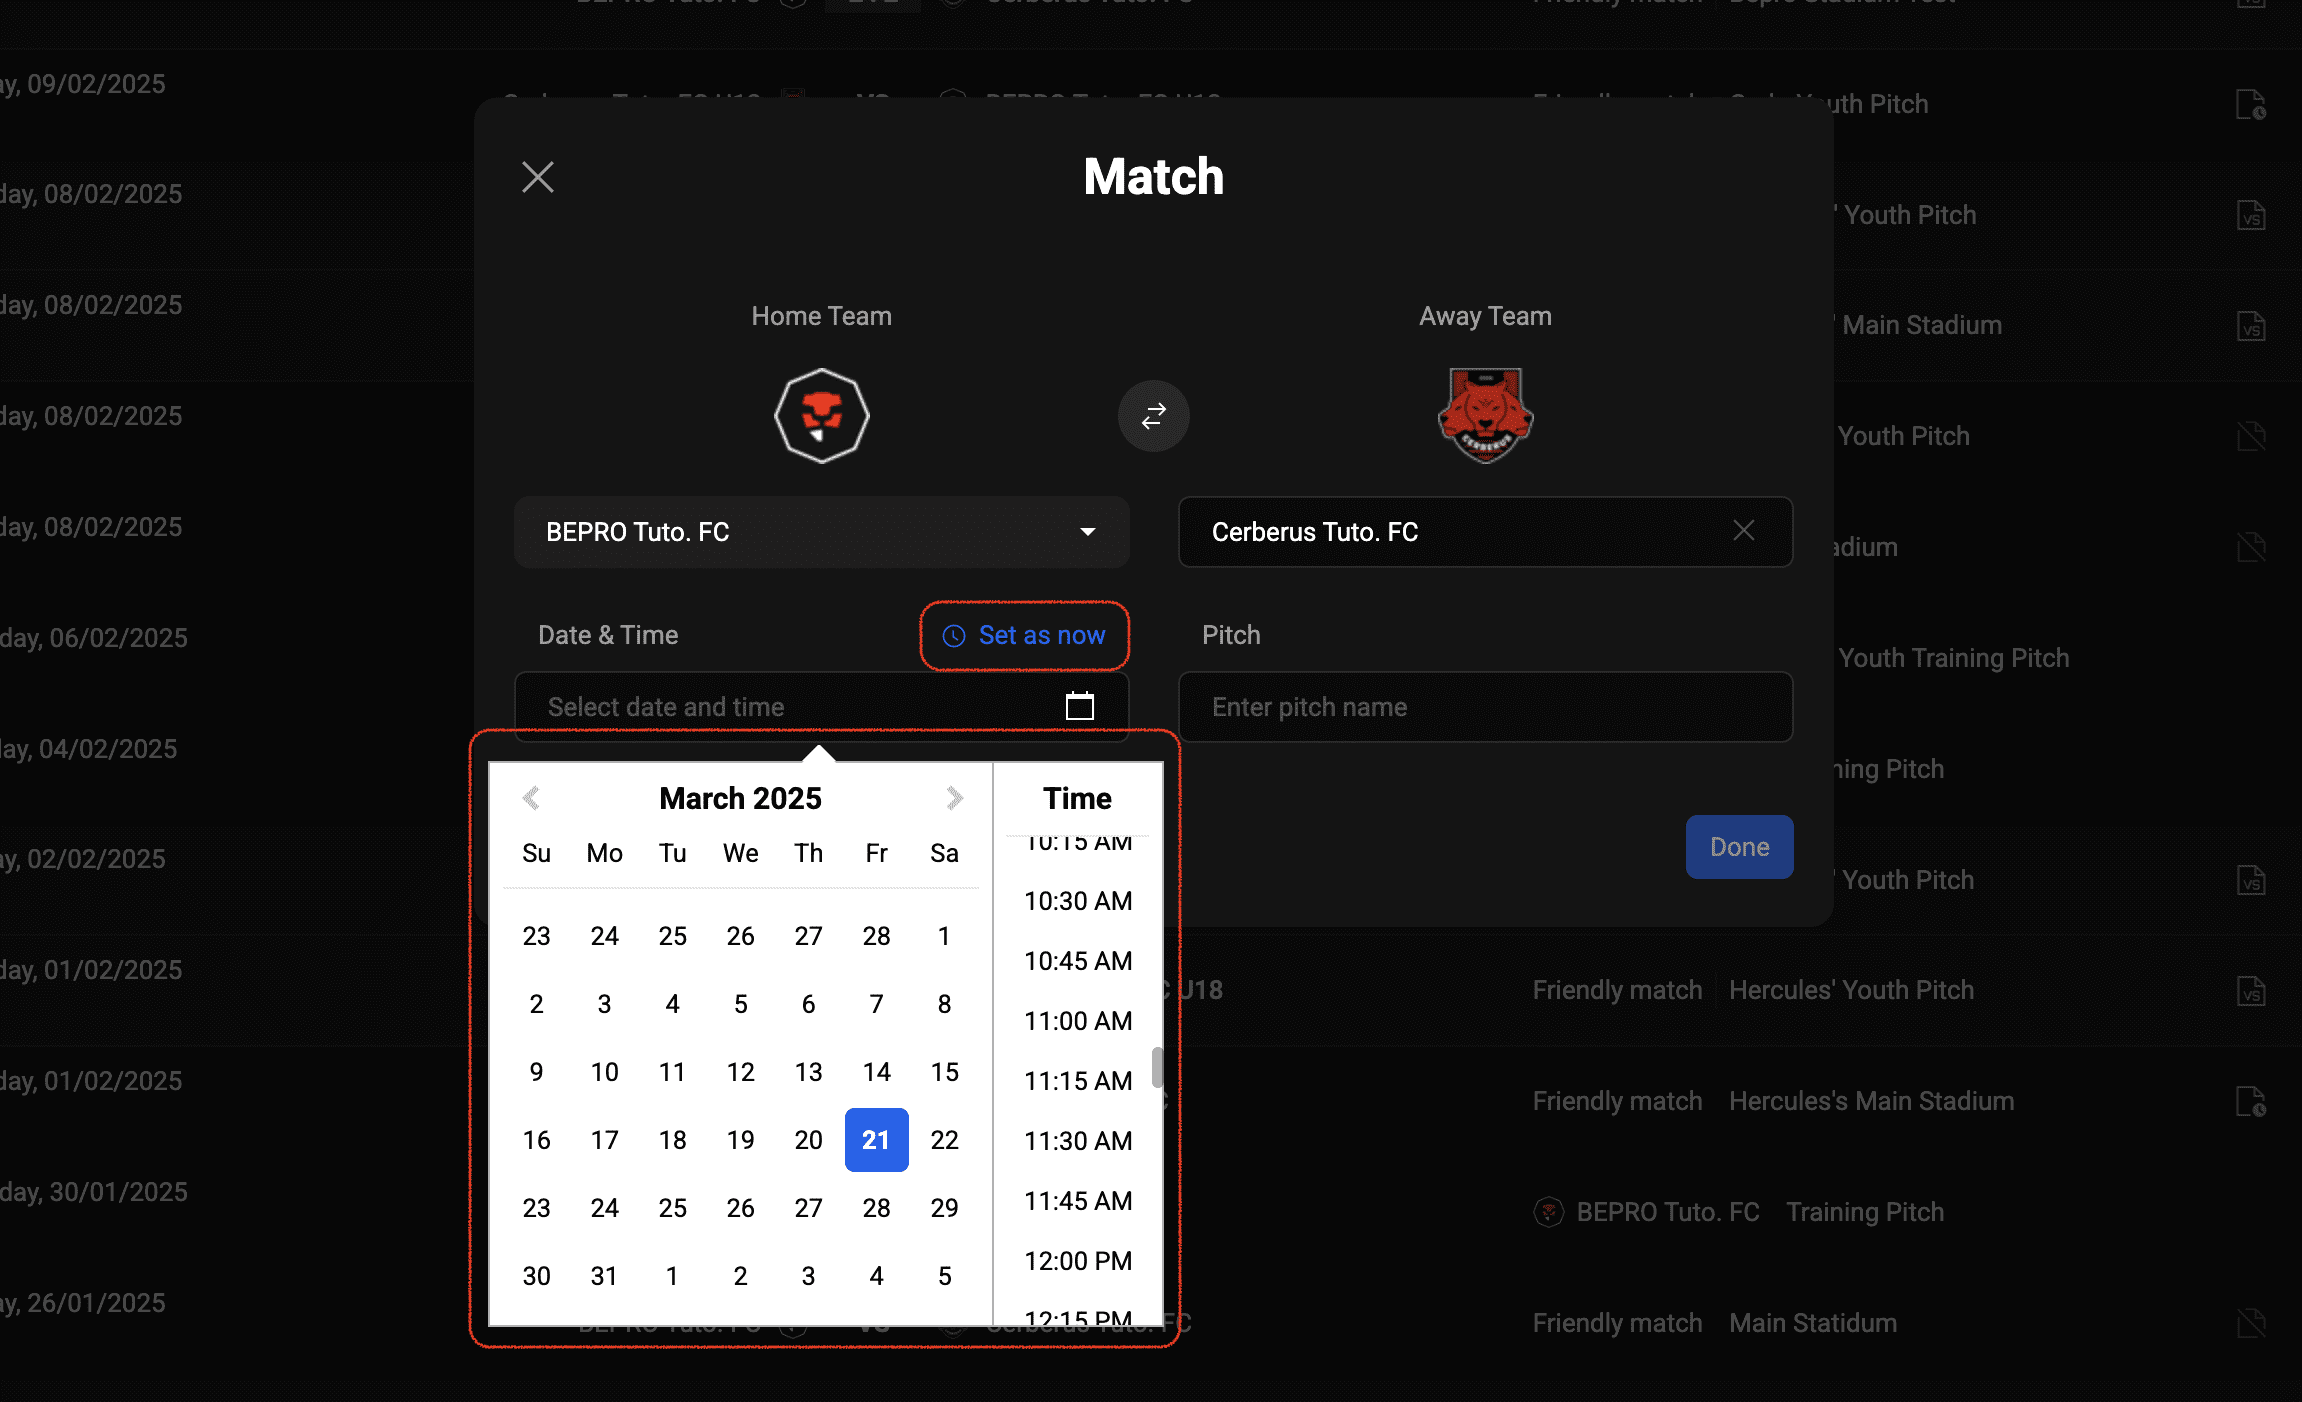2302x1402 pixels.
Task: Select March 22 in the calendar
Action: [x=944, y=1140]
